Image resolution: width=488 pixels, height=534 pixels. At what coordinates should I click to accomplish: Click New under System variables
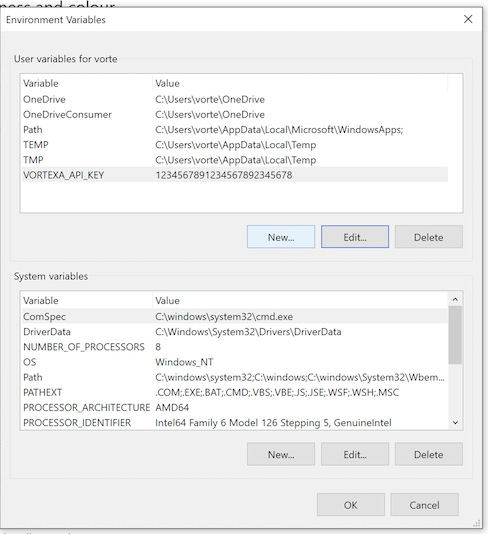point(281,454)
